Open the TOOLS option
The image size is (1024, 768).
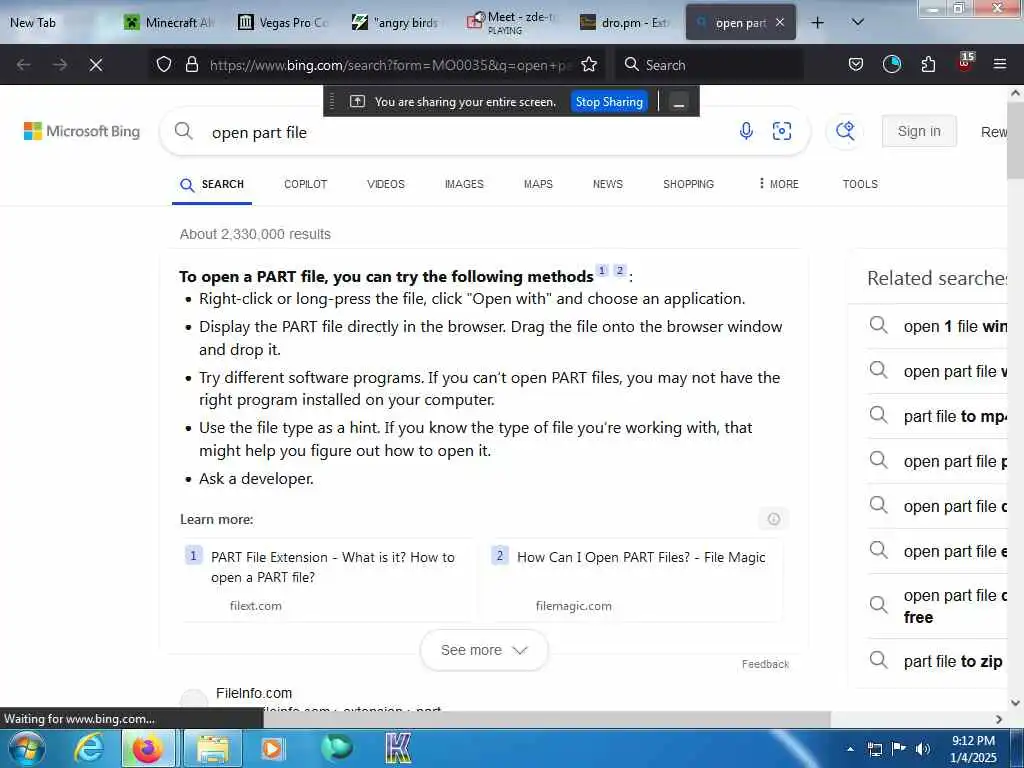pyautogui.click(x=860, y=184)
